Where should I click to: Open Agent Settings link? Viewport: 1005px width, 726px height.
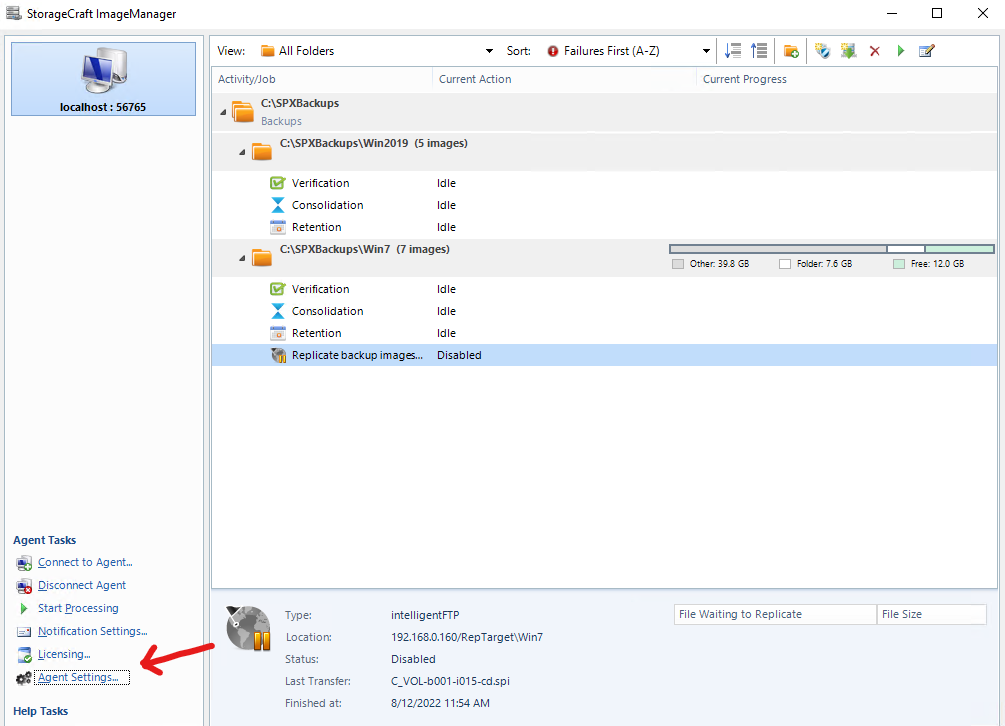pyautogui.click(x=77, y=678)
